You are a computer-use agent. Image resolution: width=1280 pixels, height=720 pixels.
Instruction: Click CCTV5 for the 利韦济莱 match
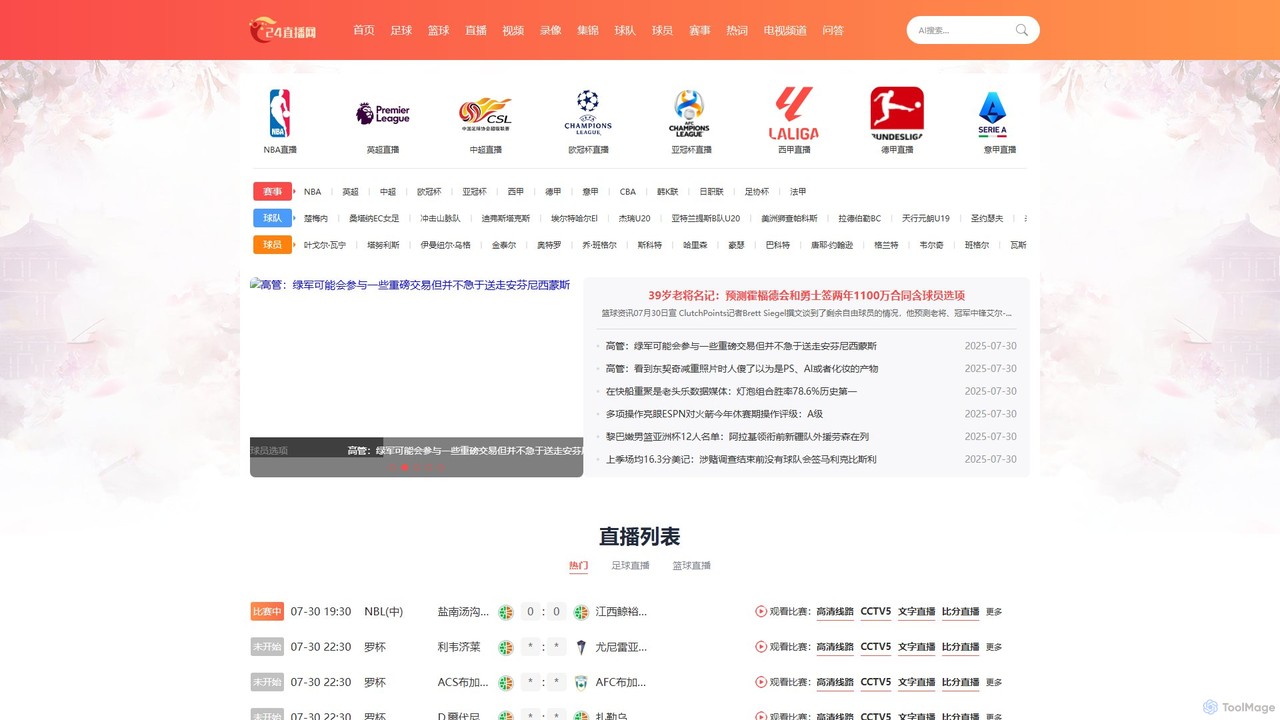[876, 647]
